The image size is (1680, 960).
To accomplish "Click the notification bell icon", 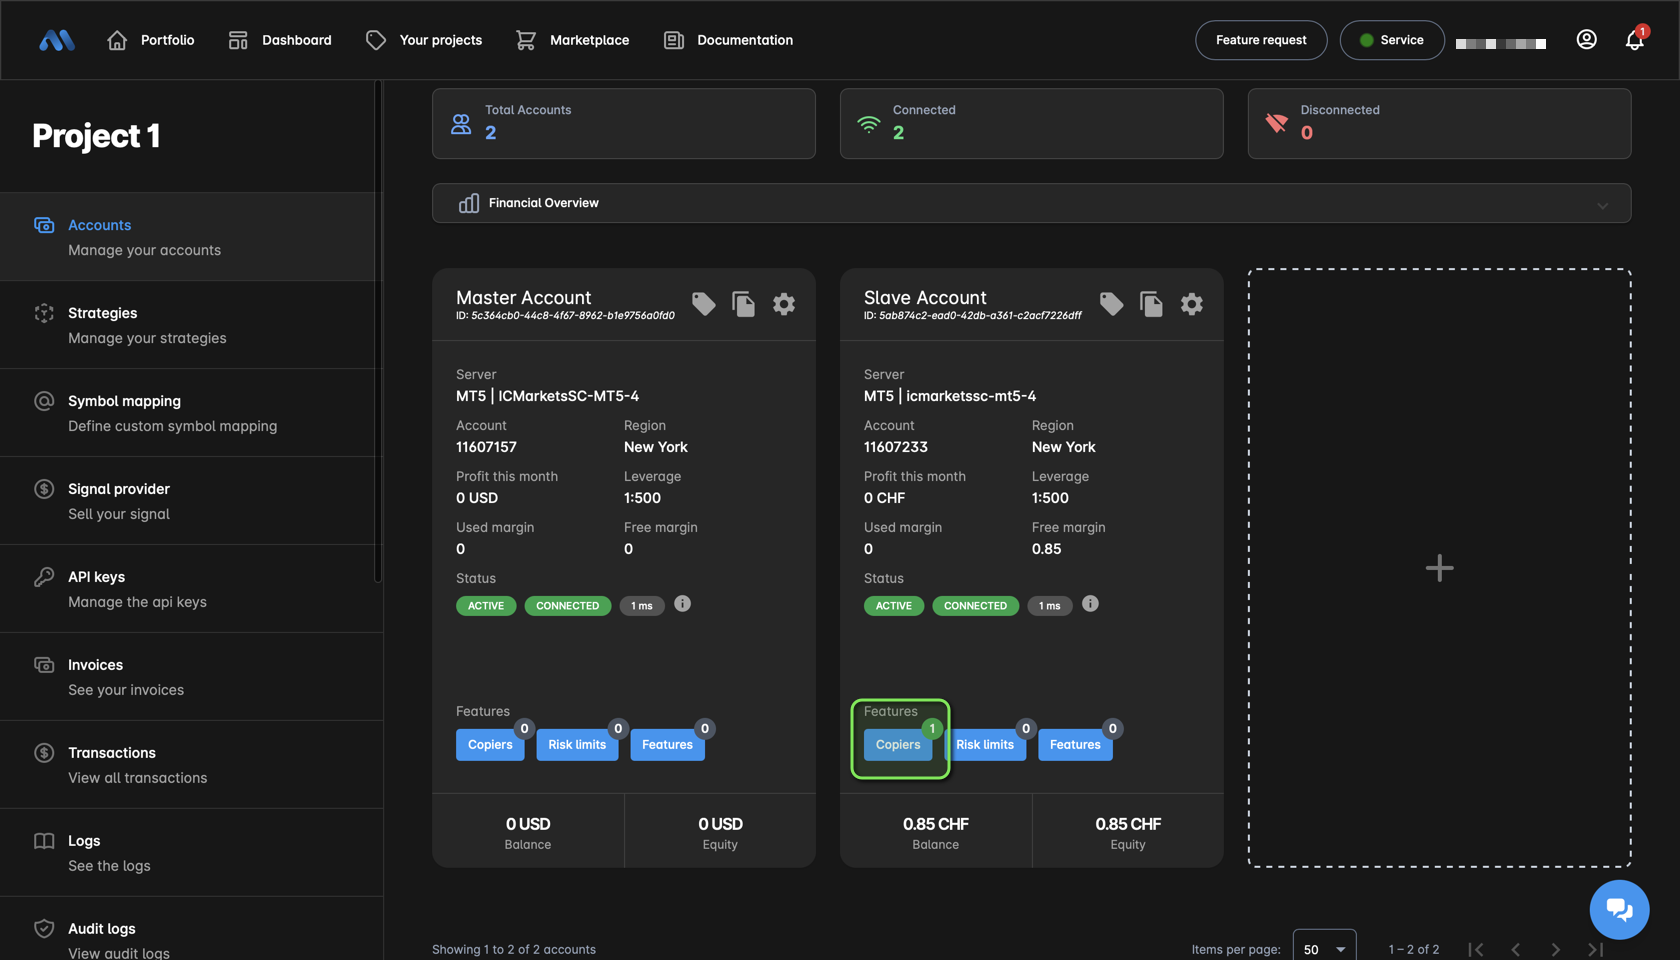I will (x=1634, y=40).
